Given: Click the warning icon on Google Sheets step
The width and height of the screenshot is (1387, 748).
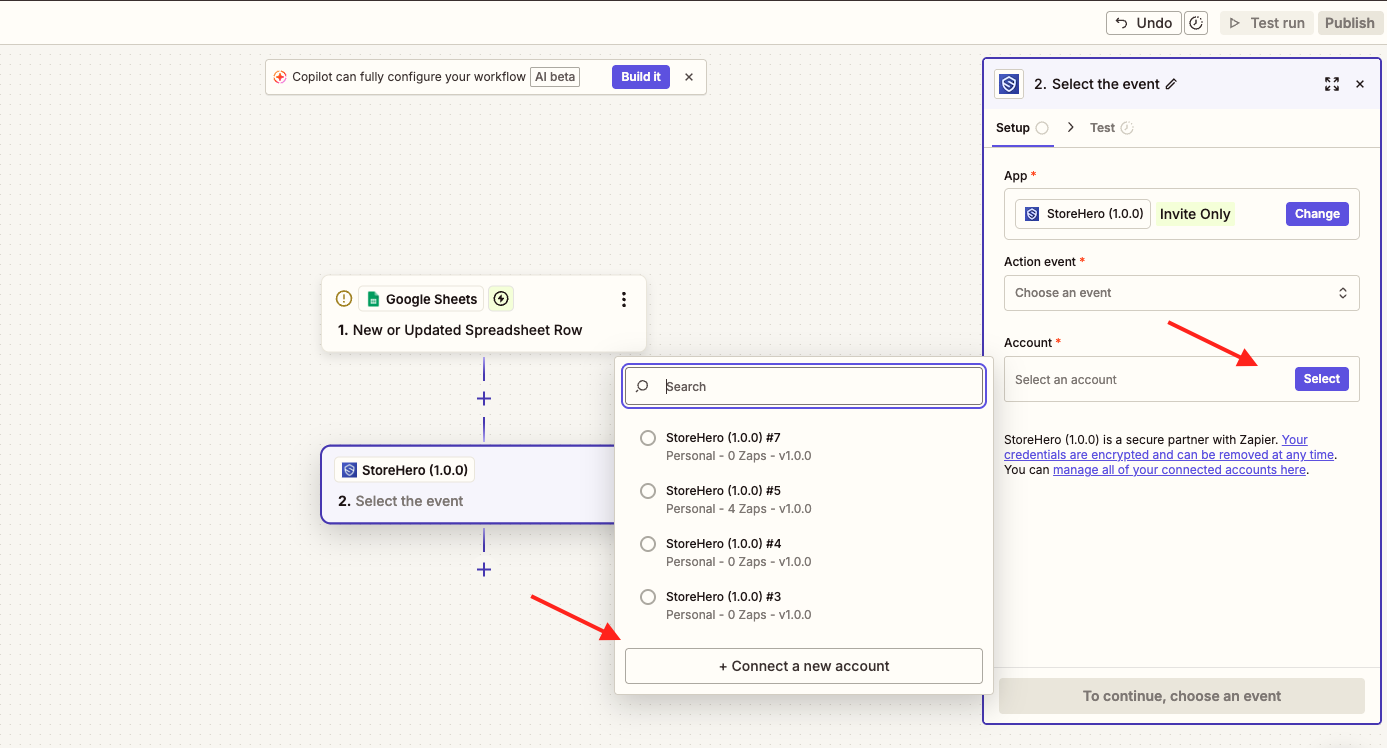Looking at the screenshot, I should point(344,298).
